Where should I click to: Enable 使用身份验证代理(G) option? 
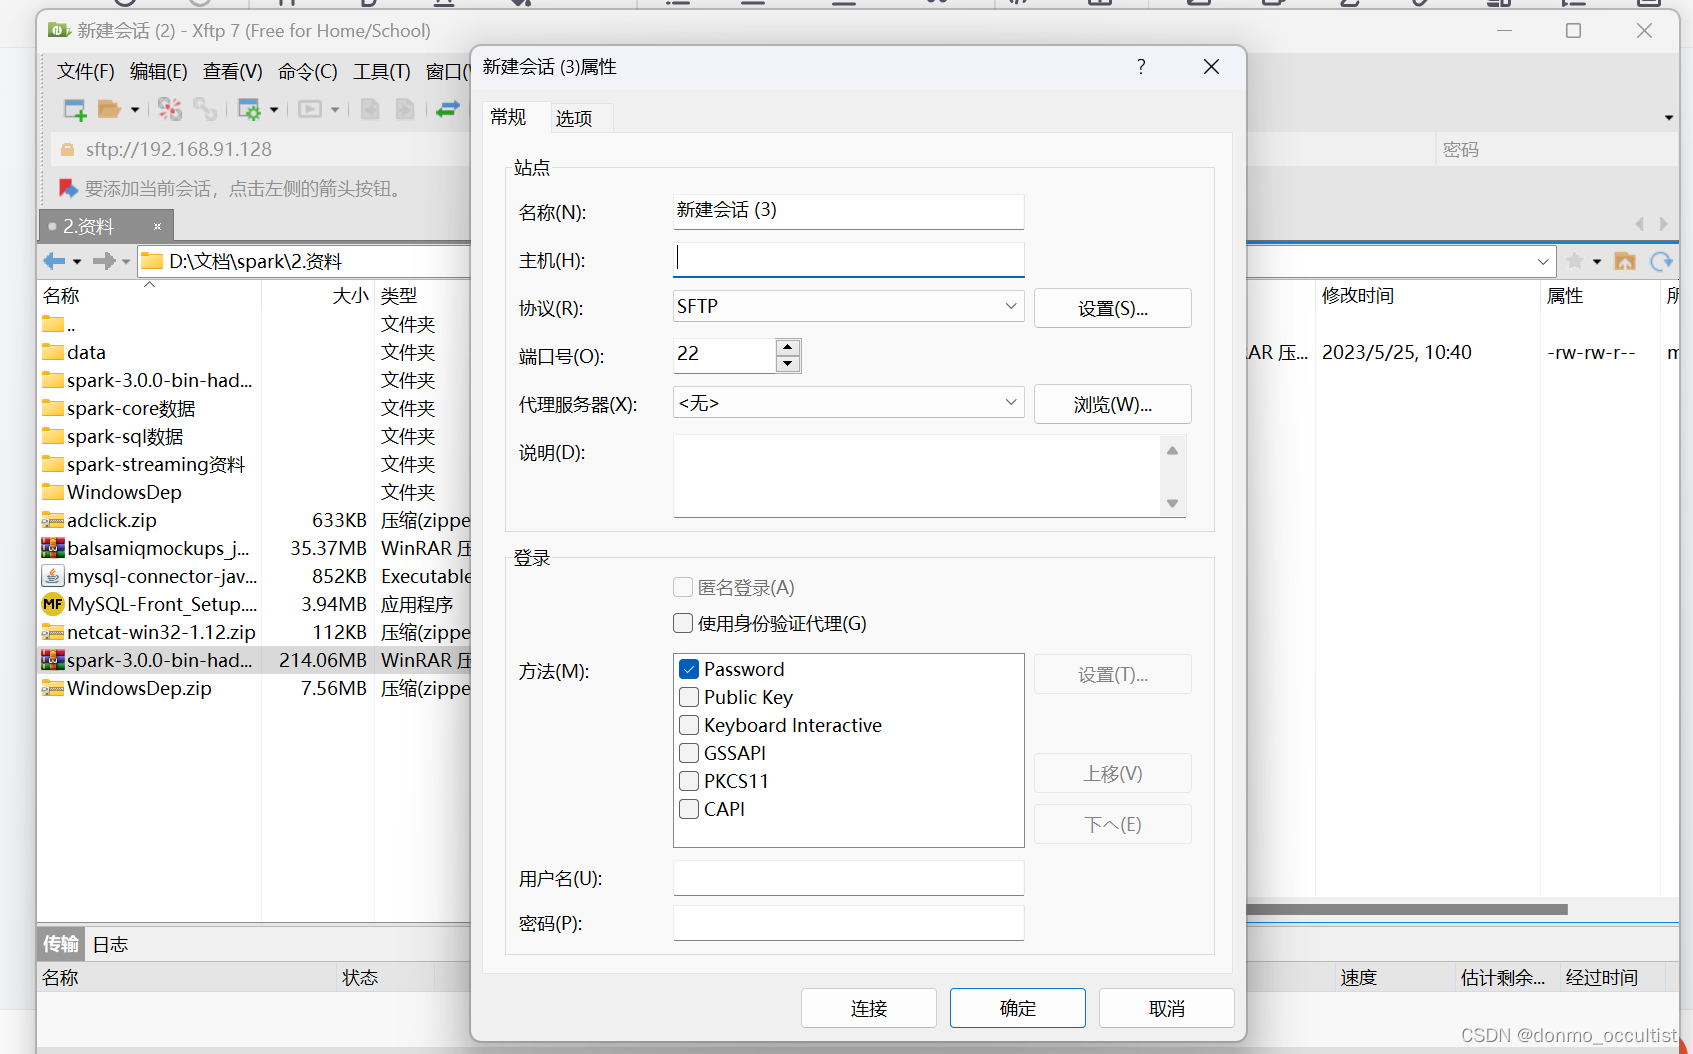point(682,623)
